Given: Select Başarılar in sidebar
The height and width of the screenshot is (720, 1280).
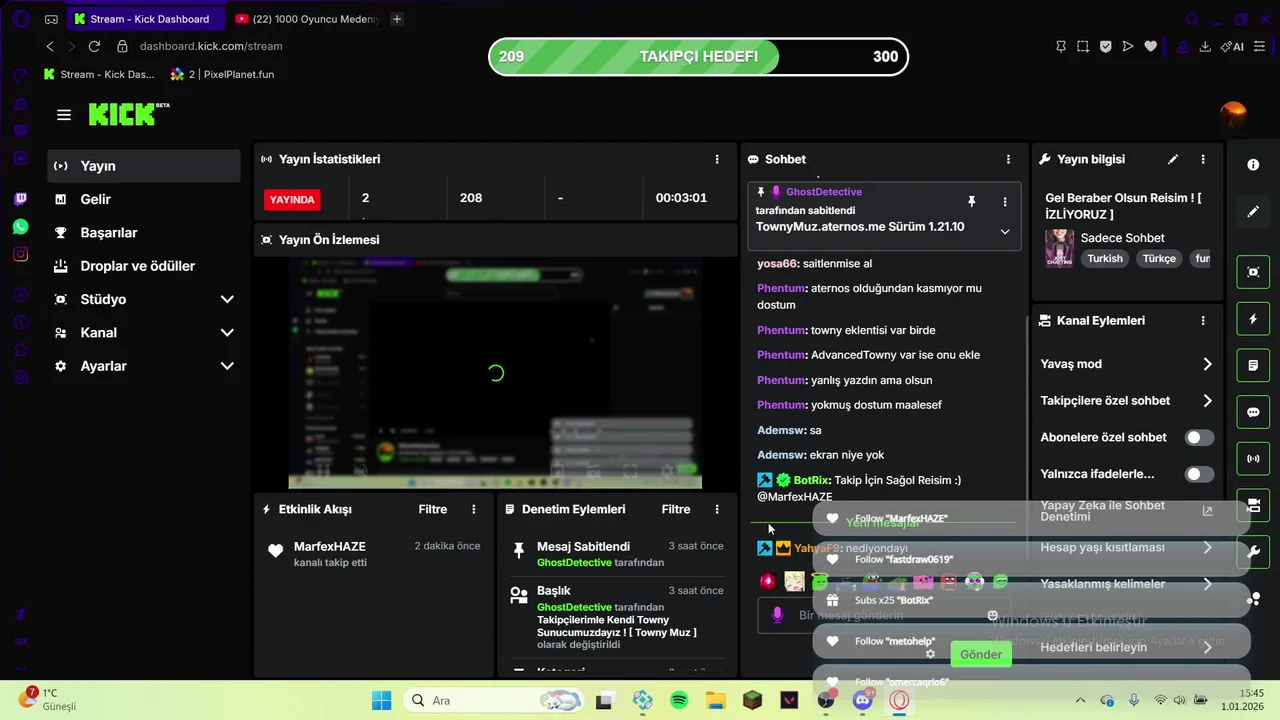Looking at the screenshot, I should (x=144, y=233).
